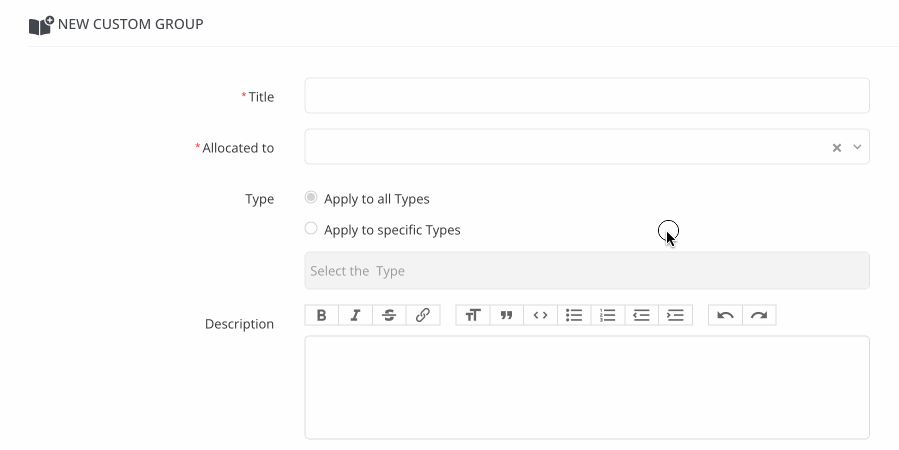Redo the last editor change
This screenshot has width=899, height=450.
[x=759, y=315]
